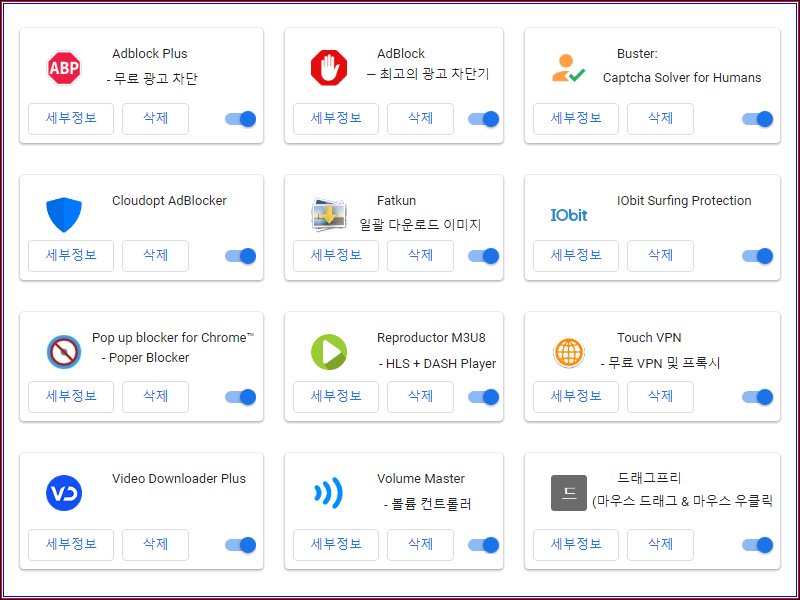The height and width of the screenshot is (600, 800).
Task: Show 세부정보 for Fatkun
Action: [336, 256]
